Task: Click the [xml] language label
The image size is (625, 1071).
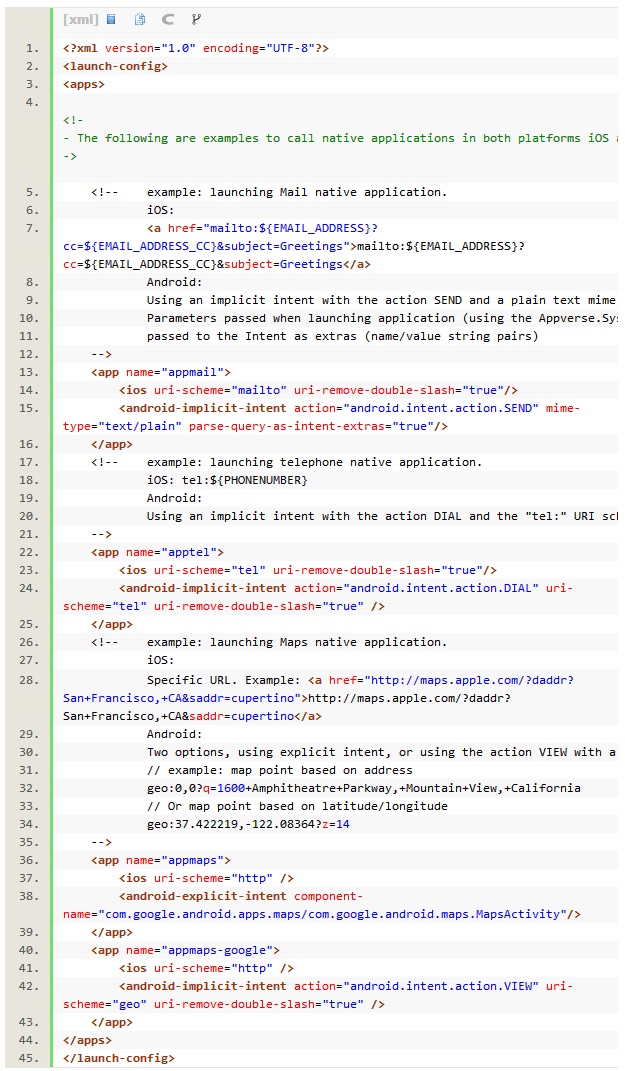Action: (x=80, y=19)
